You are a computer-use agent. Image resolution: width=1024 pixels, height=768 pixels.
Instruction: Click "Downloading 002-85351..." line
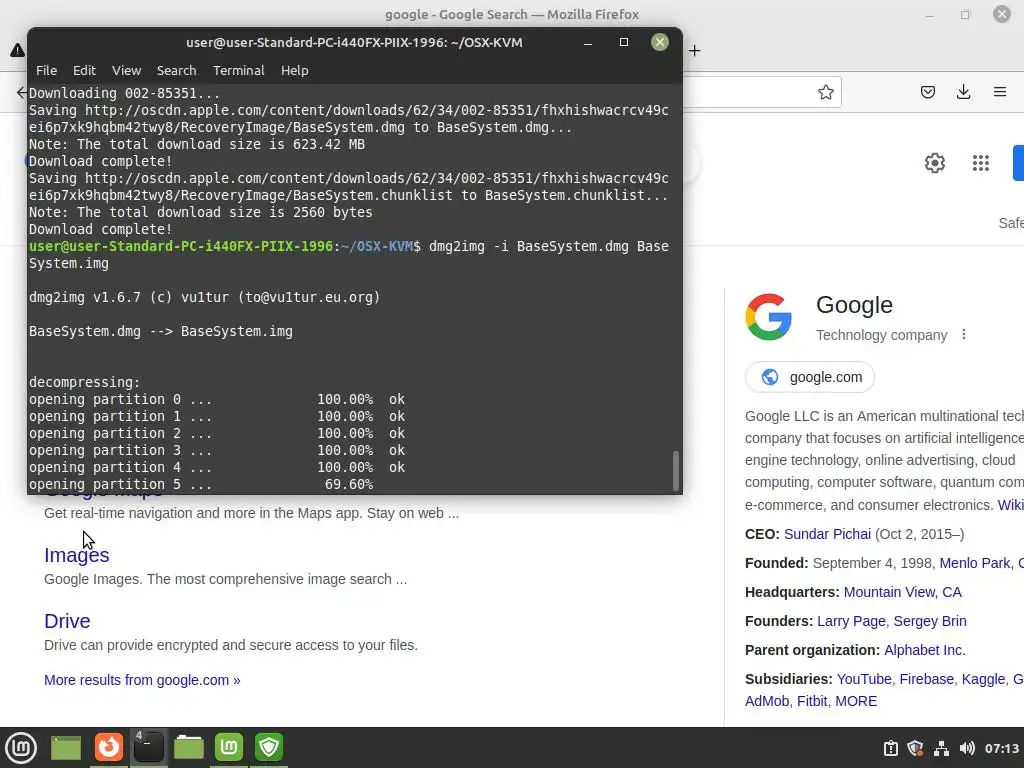tap(125, 93)
